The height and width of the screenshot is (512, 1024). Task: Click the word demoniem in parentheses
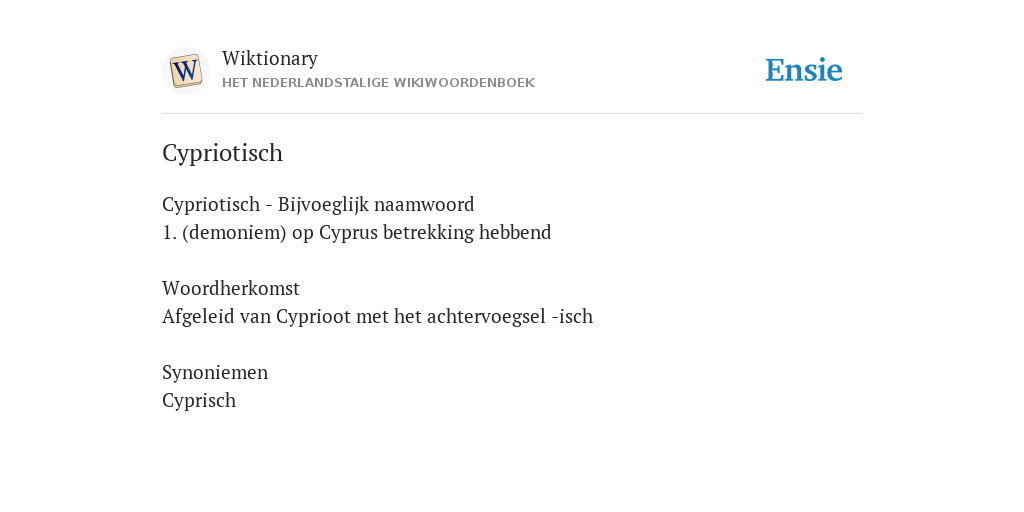(x=234, y=232)
